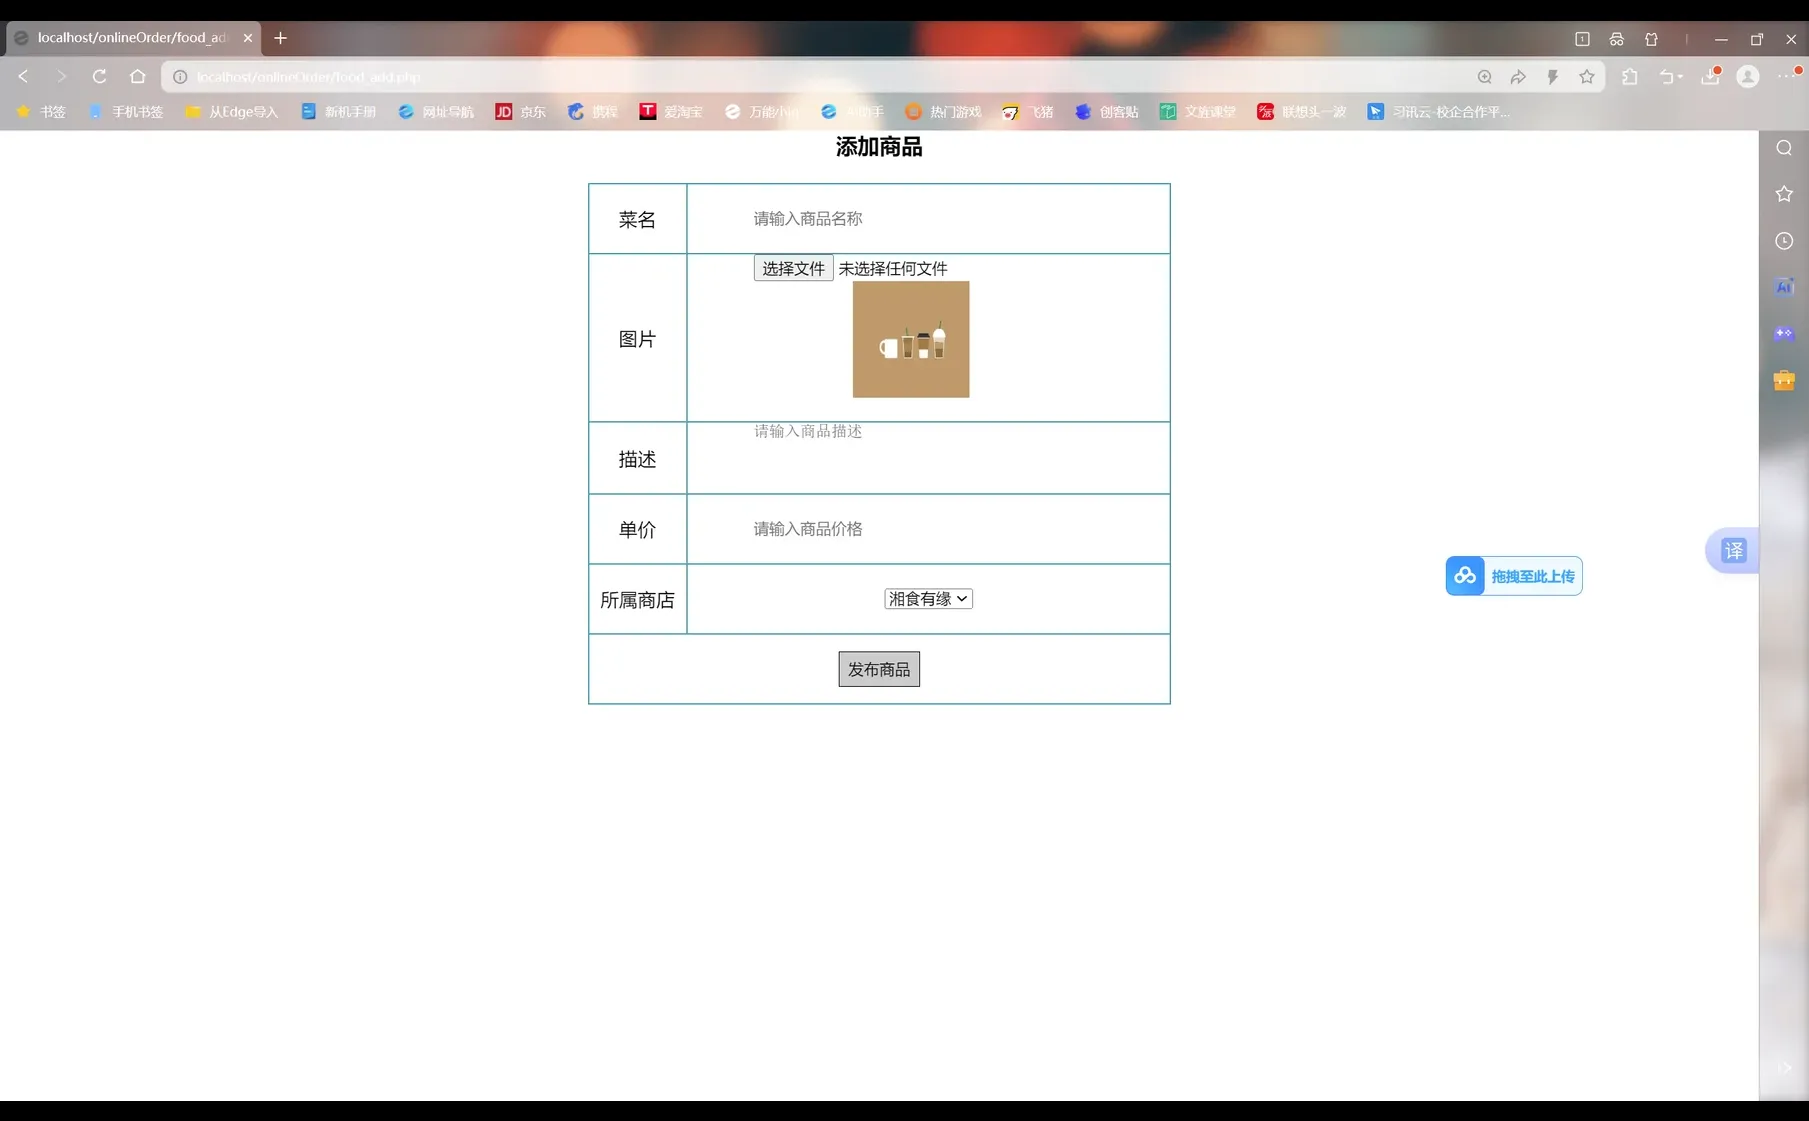Open the AI assistant sidebar icon

pos(1784,287)
